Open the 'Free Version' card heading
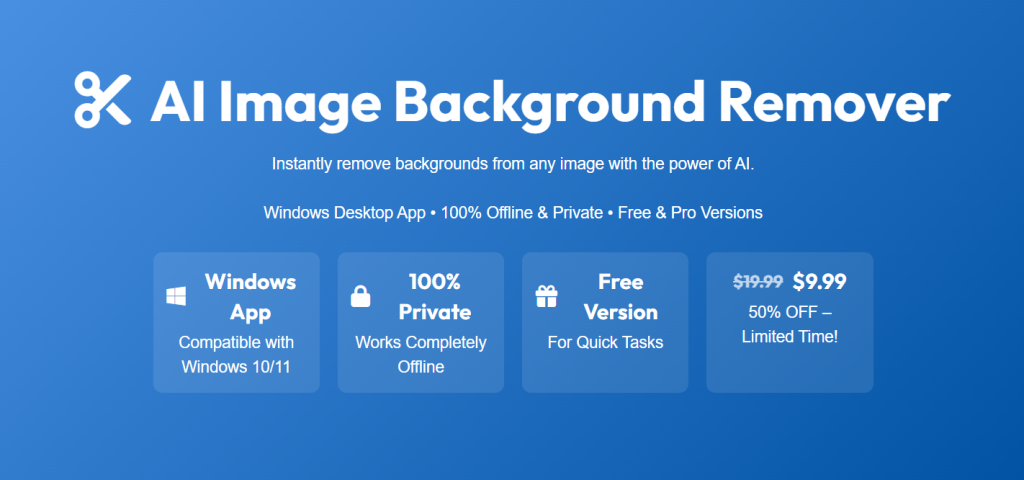The width and height of the screenshot is (1024, 480). tap(620, 297)
